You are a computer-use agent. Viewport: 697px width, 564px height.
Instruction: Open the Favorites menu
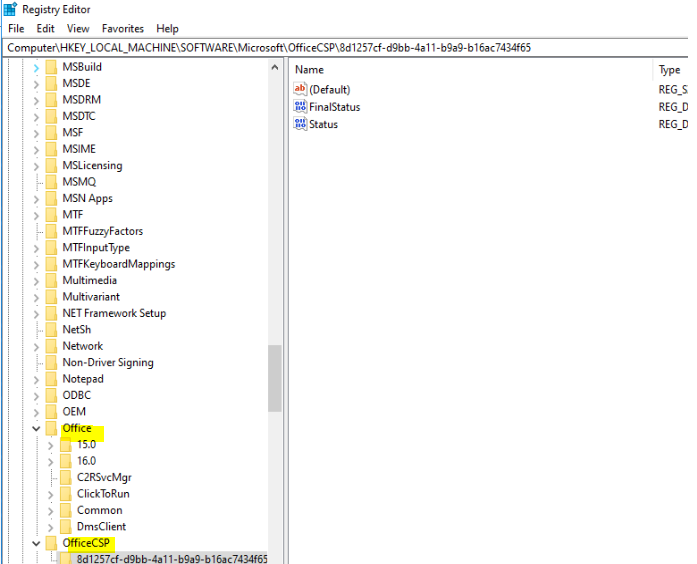(x=123, y=28)
